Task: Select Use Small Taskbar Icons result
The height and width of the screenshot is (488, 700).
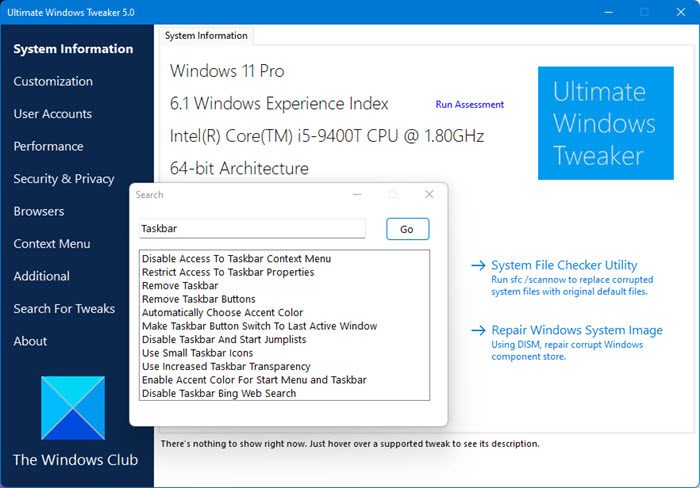Action: (197, 353)
